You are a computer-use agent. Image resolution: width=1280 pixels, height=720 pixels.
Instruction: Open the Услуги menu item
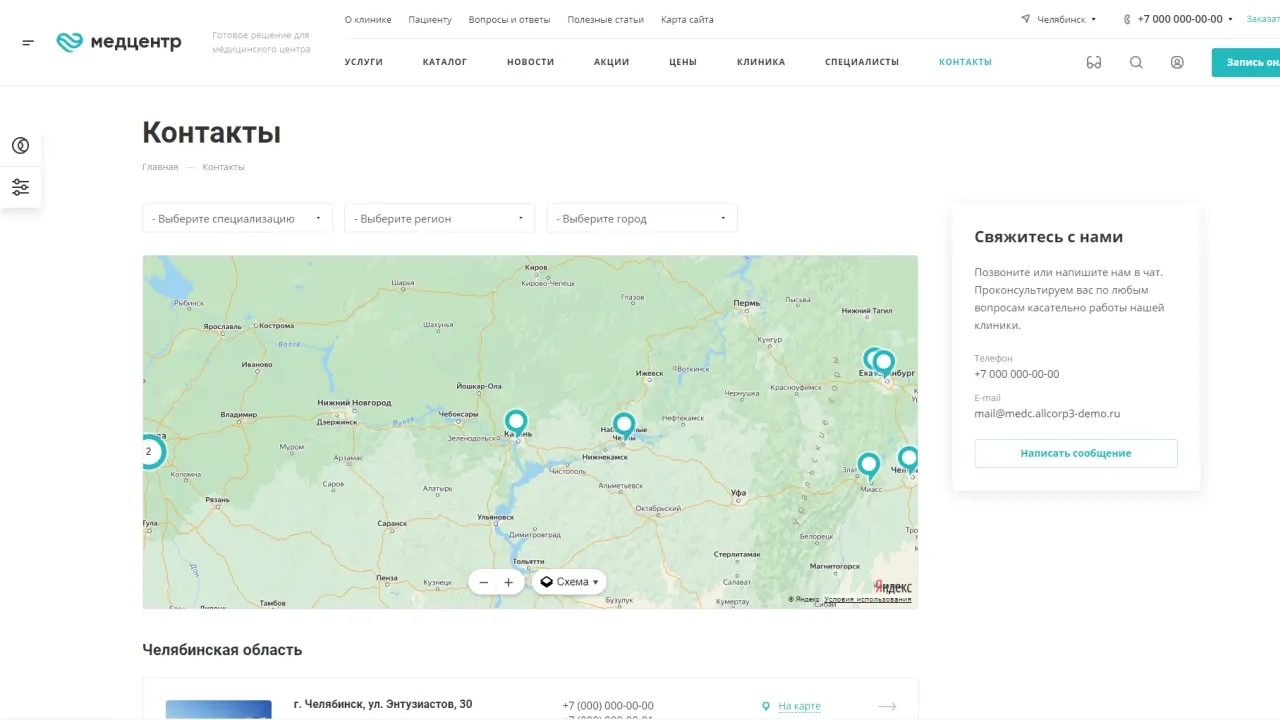[x=364, y=62]
